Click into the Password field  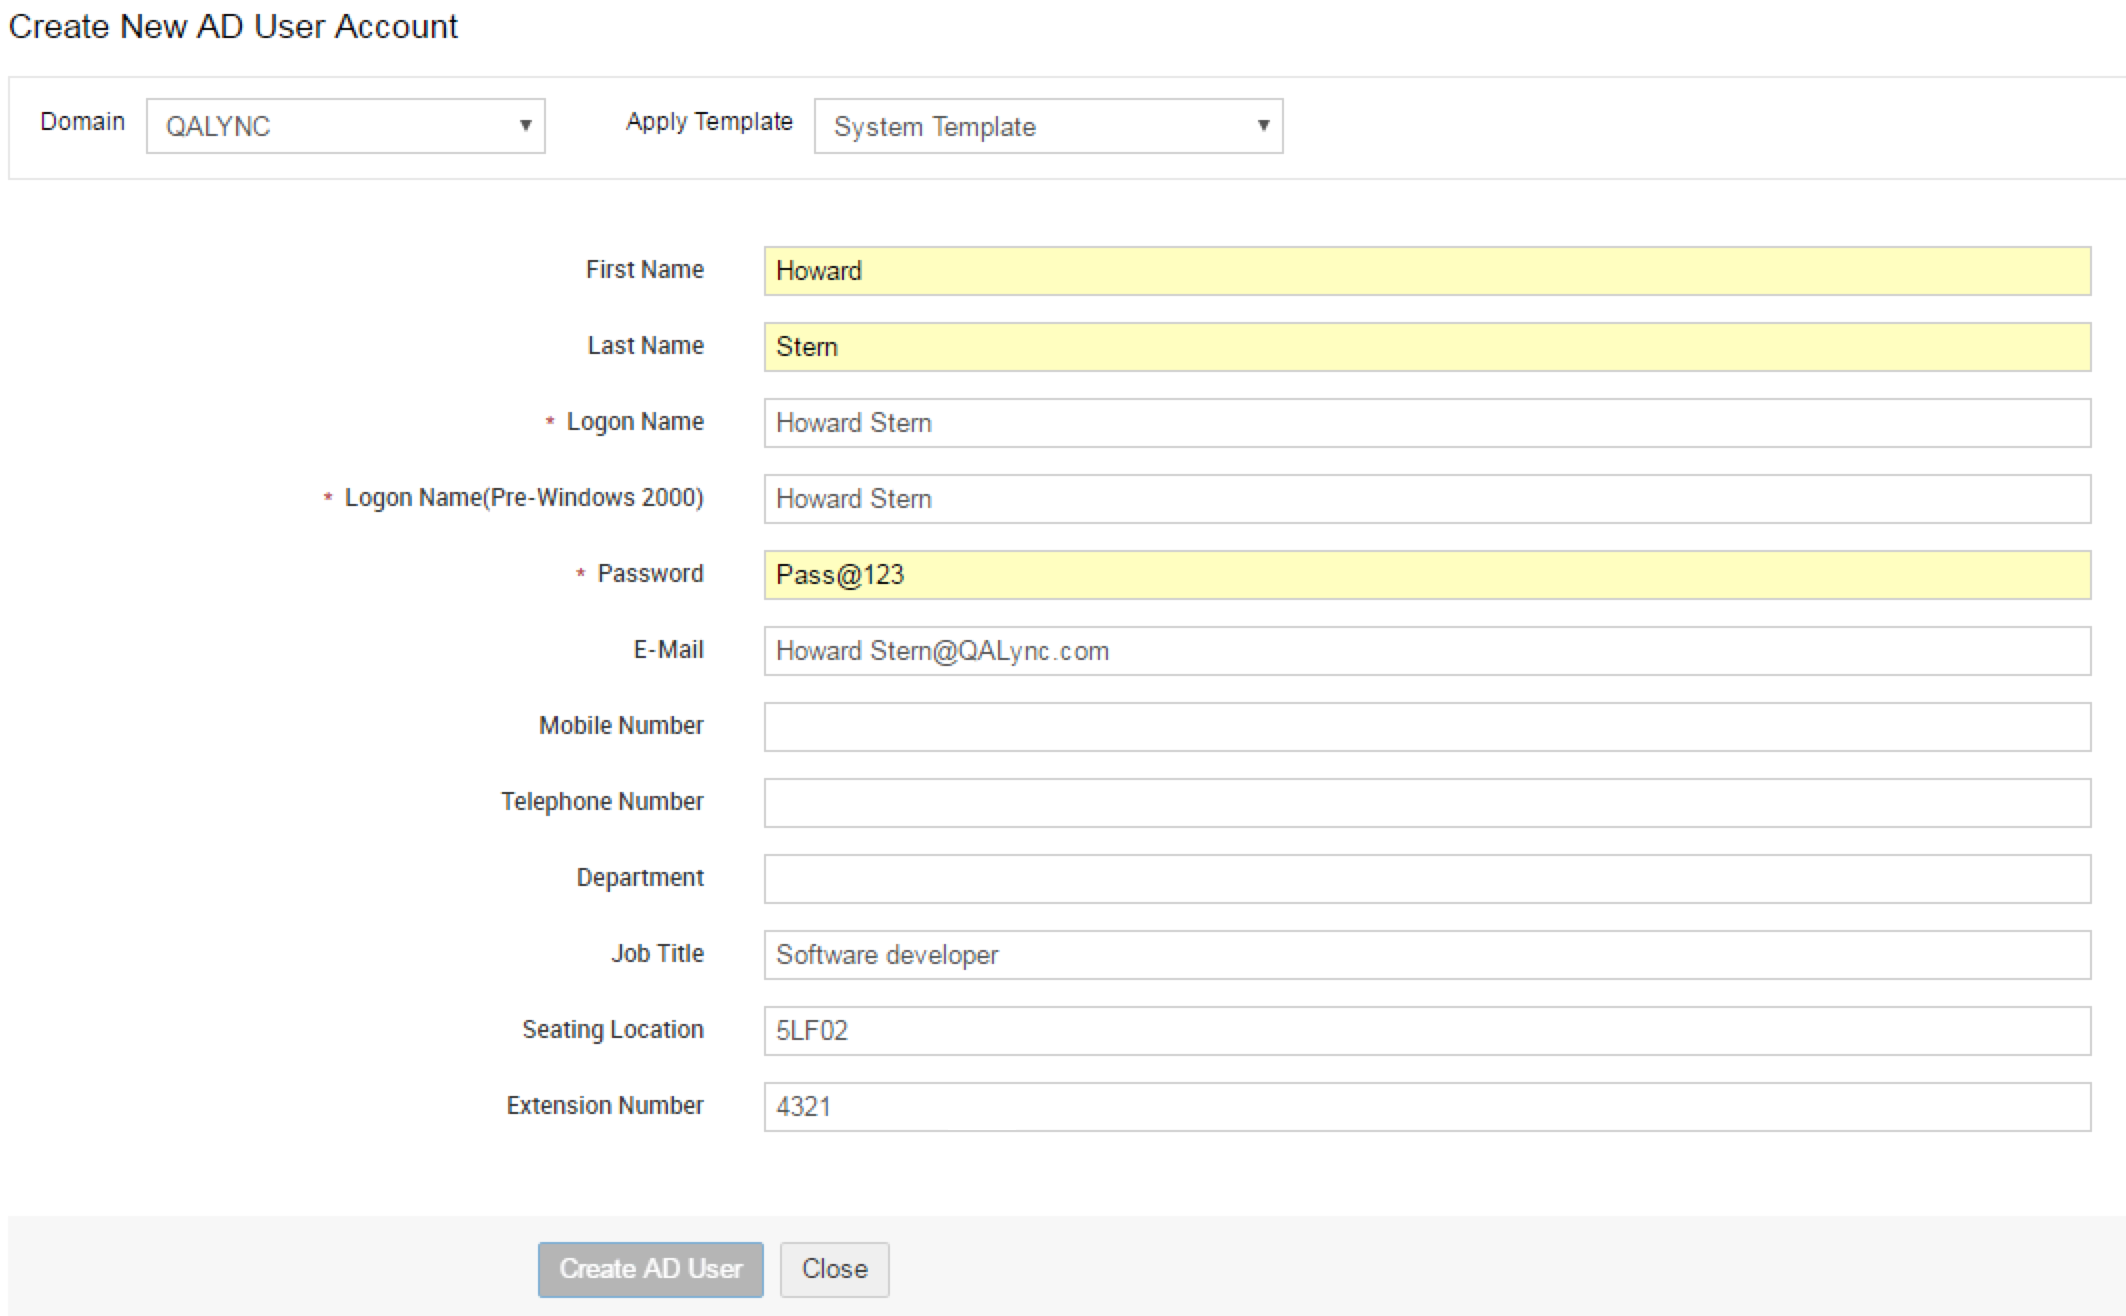pyautogui.click(x=1426, y=575)
